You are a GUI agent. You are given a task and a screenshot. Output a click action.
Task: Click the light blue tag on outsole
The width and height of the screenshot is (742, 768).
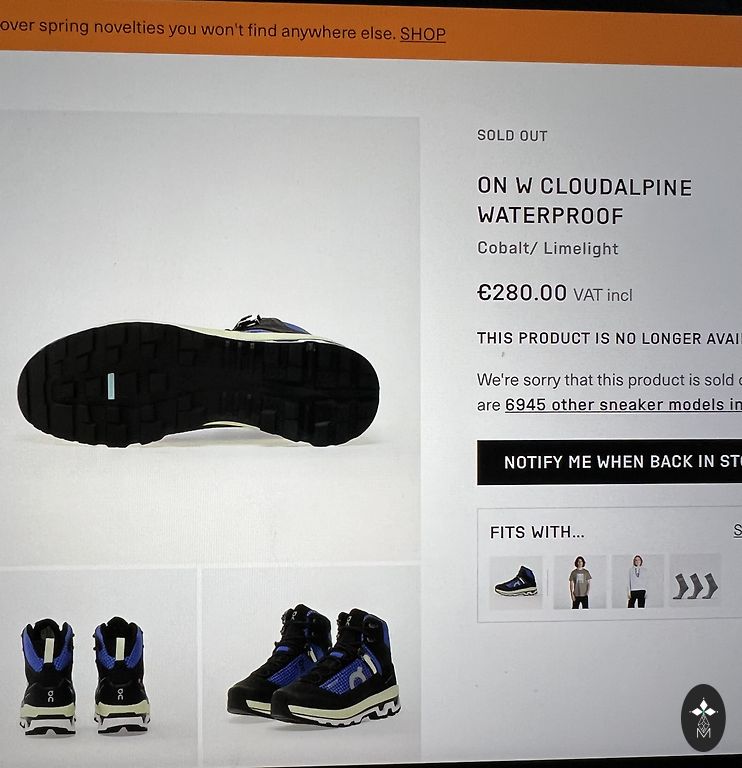pyautogui.click(x=111, y=385)
